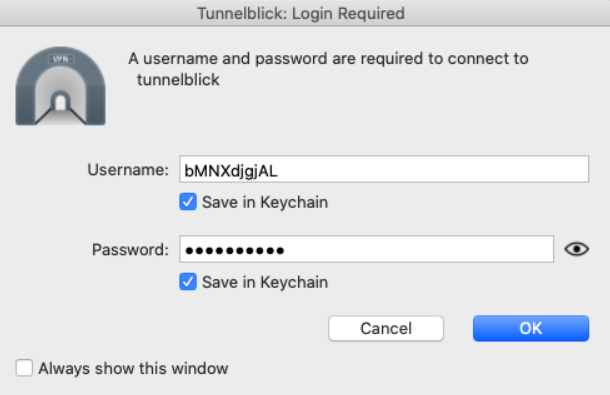Screen dimensions: 610x395
Task: Click the 'Always show this window' label text
Action: point(133,368)
